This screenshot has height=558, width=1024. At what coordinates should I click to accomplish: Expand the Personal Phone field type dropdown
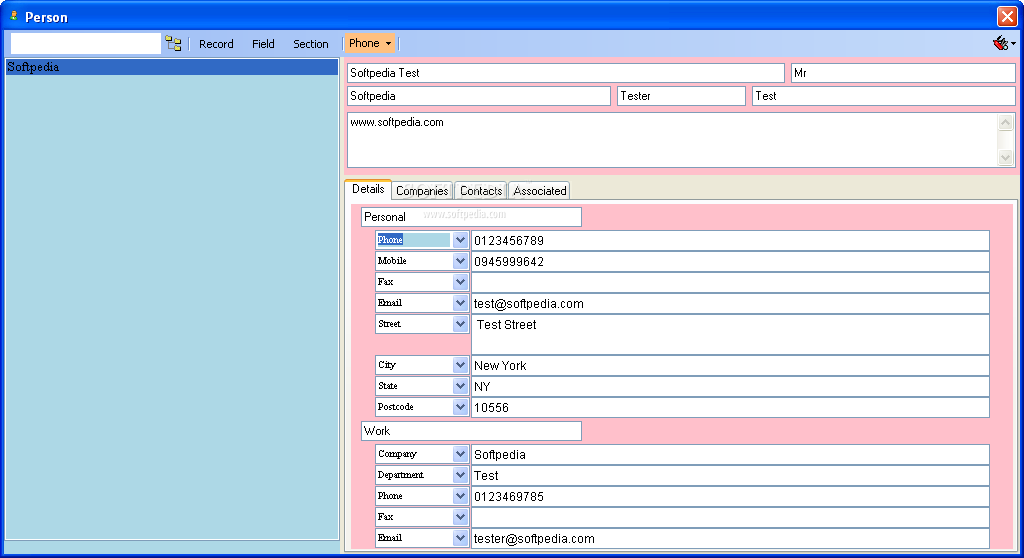[x=460, y=240]
